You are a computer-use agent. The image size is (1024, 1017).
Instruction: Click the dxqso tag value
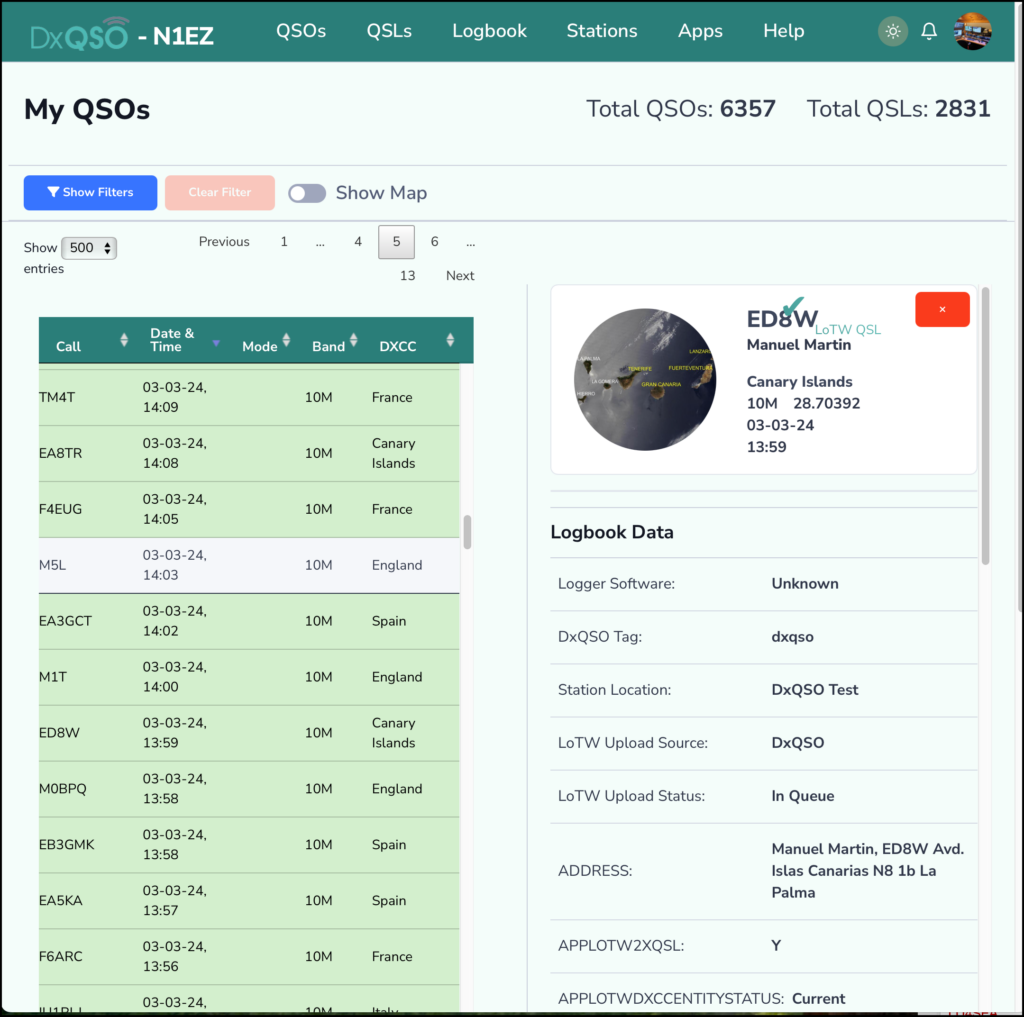click(x=792, y=637)
